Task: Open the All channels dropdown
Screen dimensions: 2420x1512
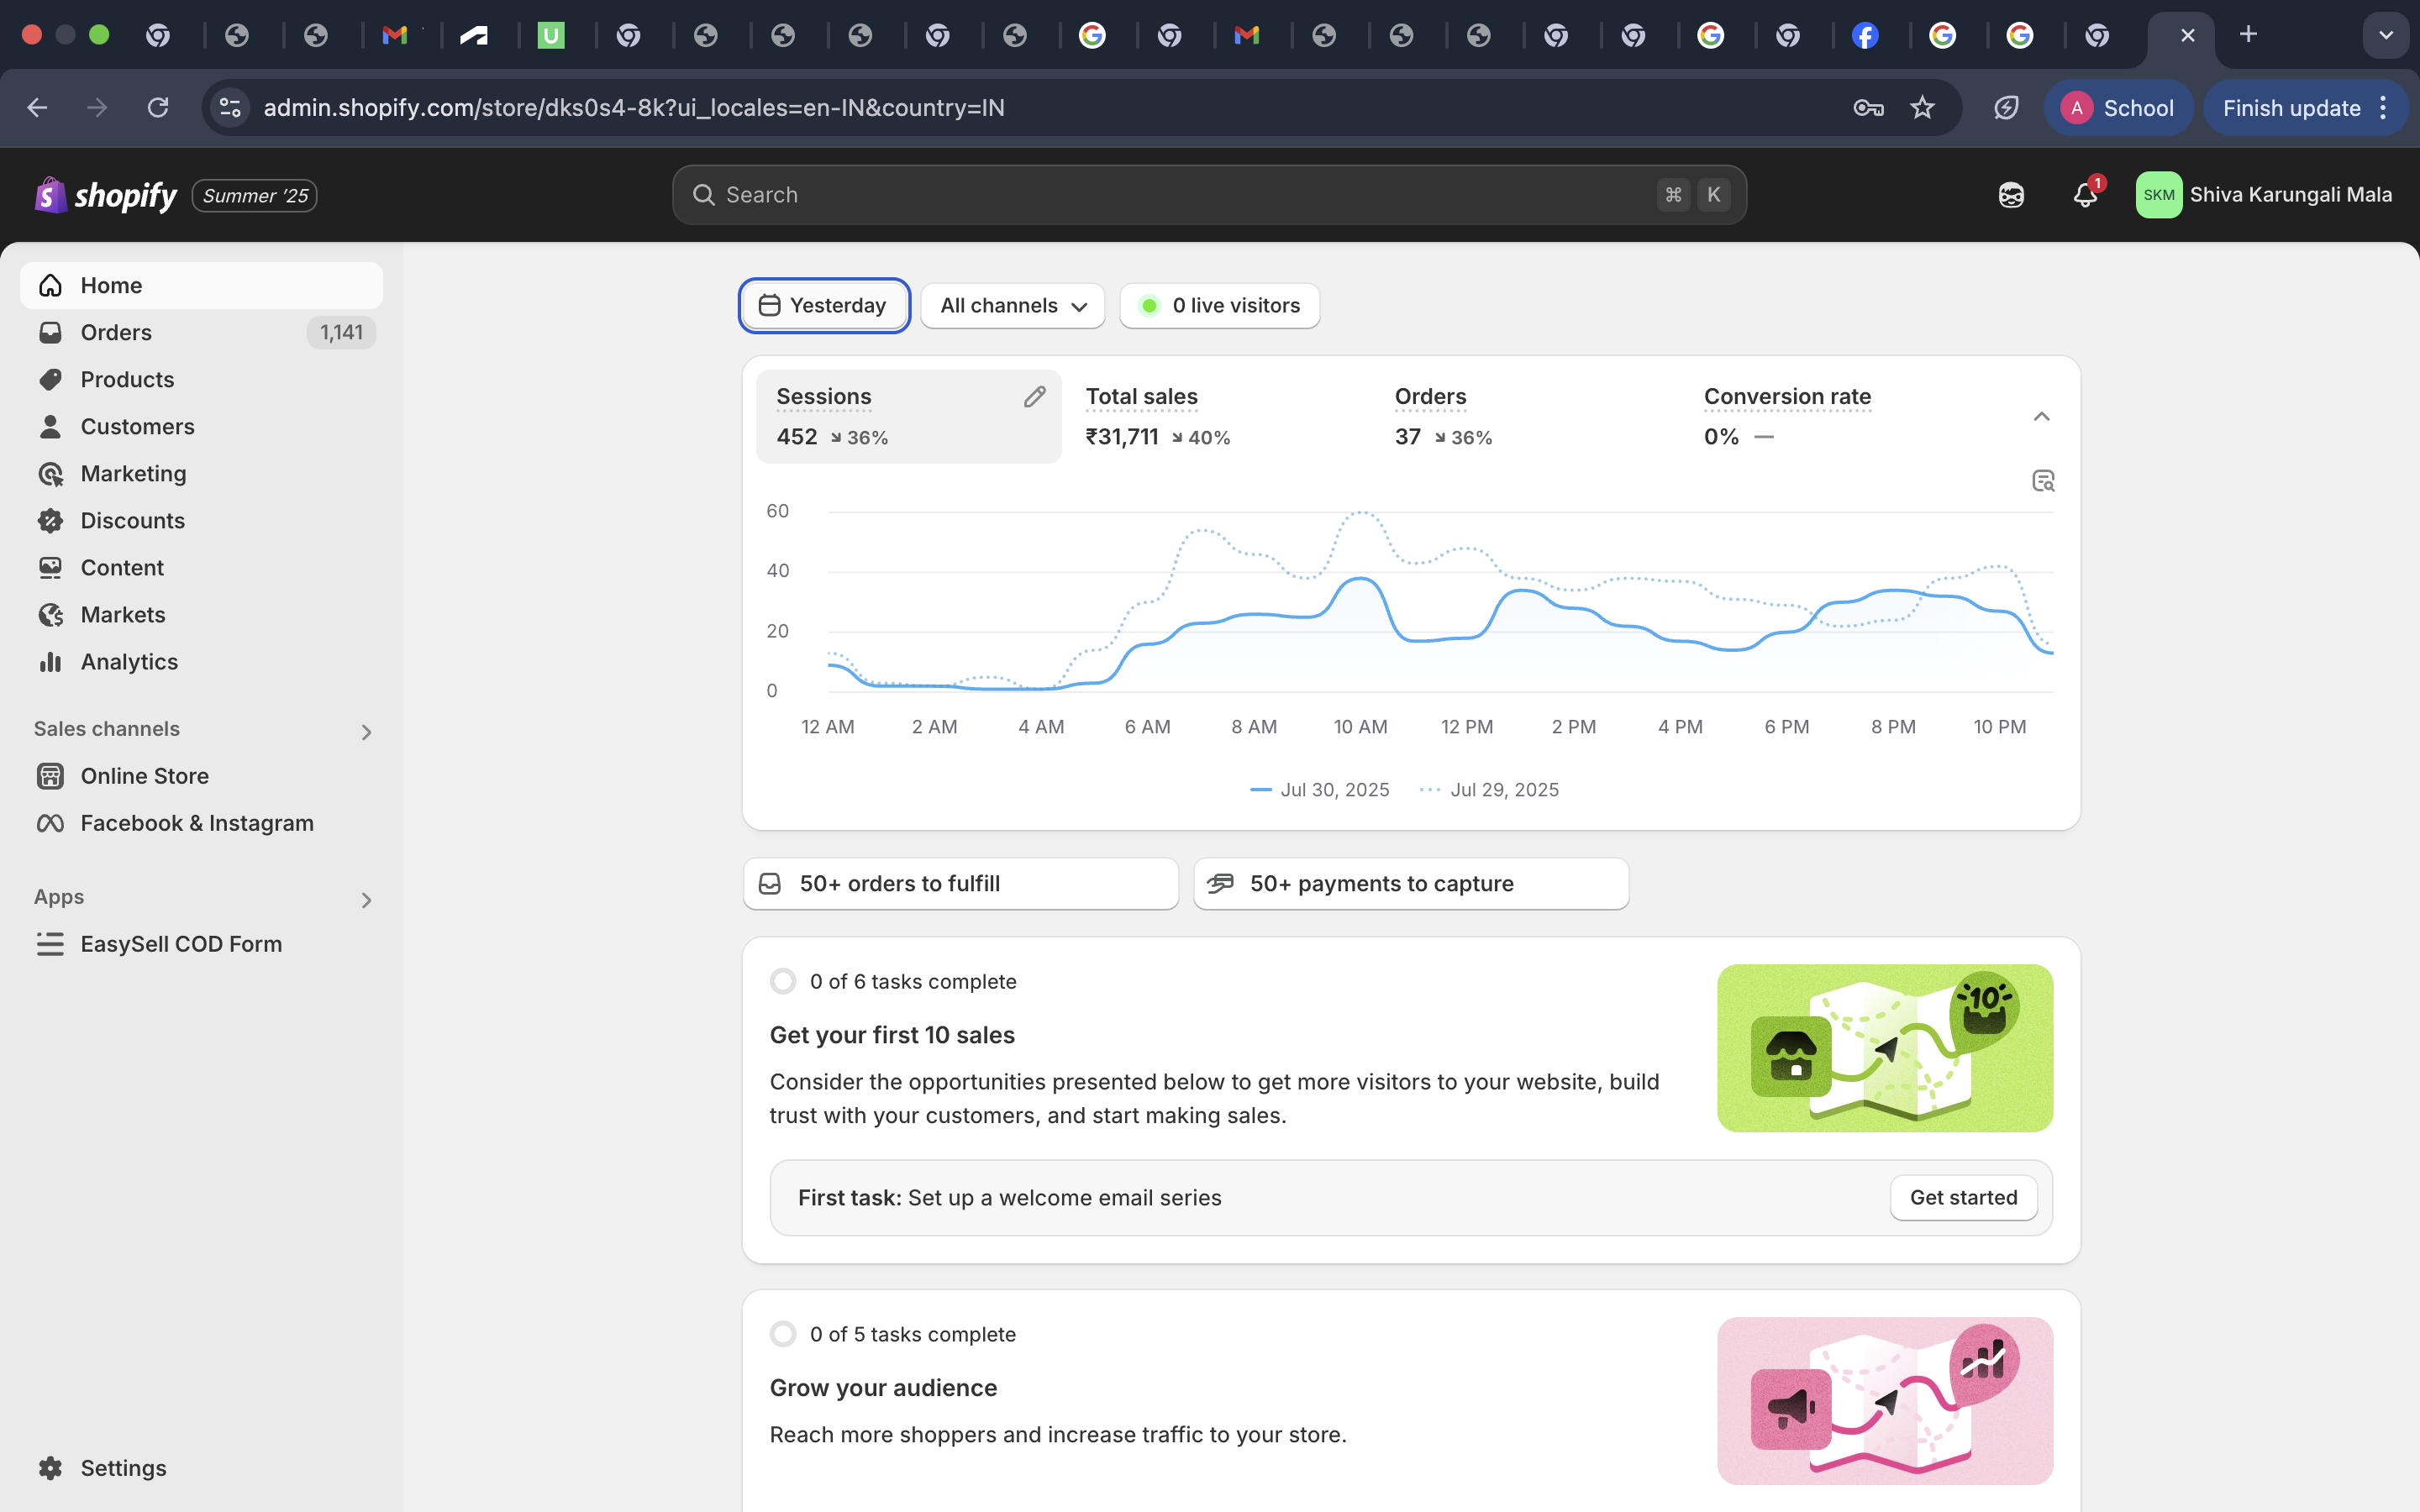Action: [1011, 305]
